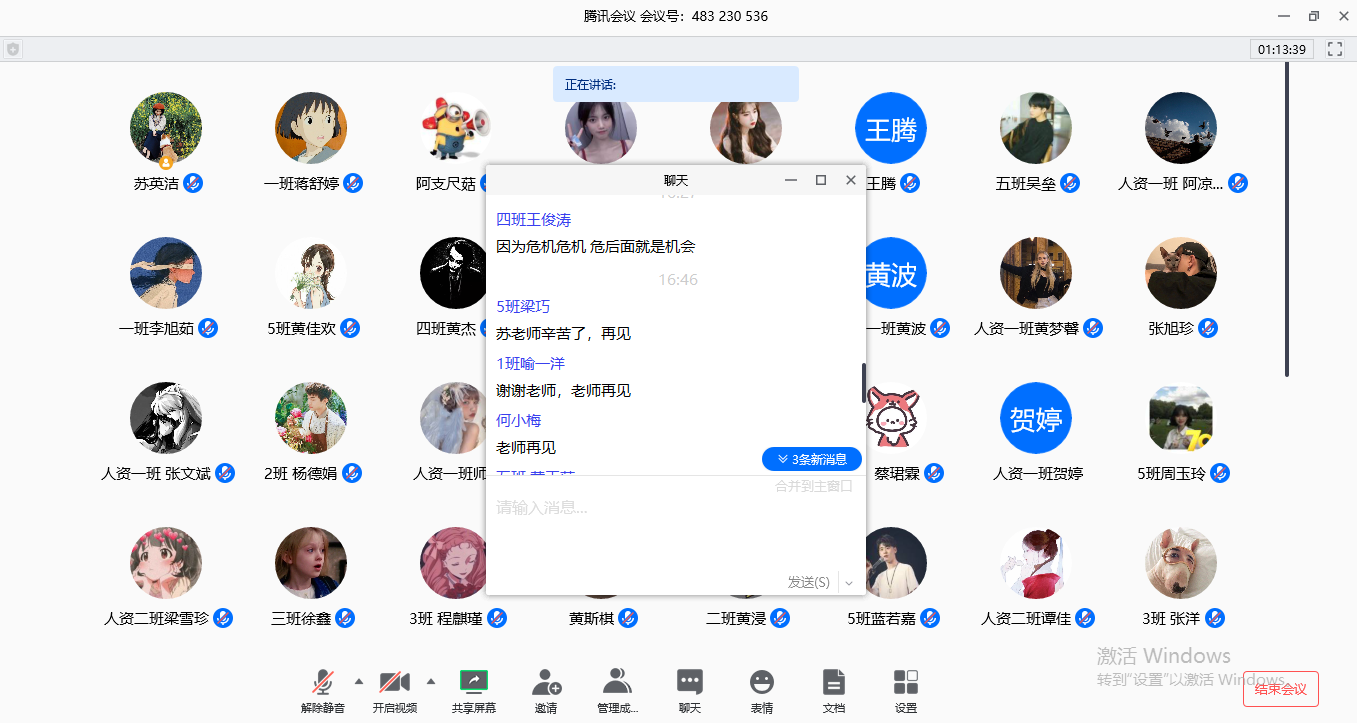Click the 聊天 chat icon in toolbar
1357x723 pixels.
690,682
